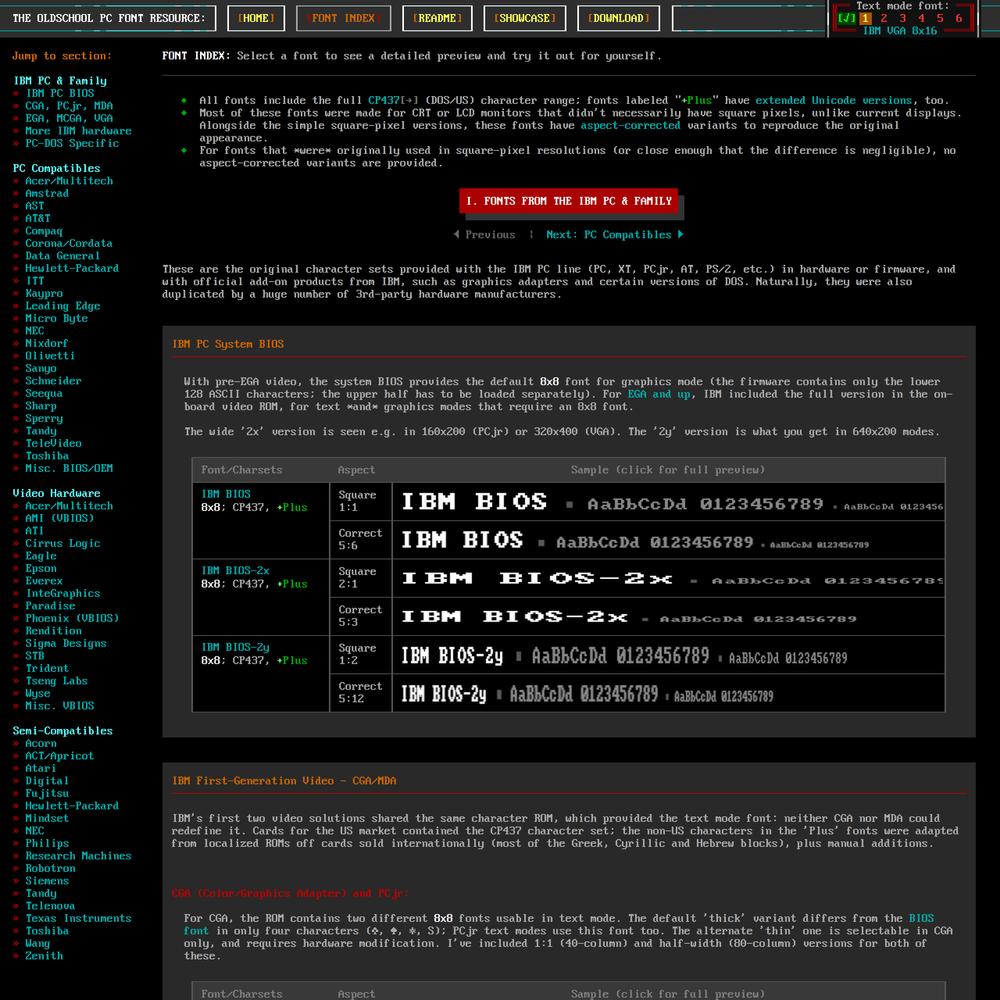Jump to TeleVideo fonts
This screenshot has height=1000, width=1000.
pos(53,443)
